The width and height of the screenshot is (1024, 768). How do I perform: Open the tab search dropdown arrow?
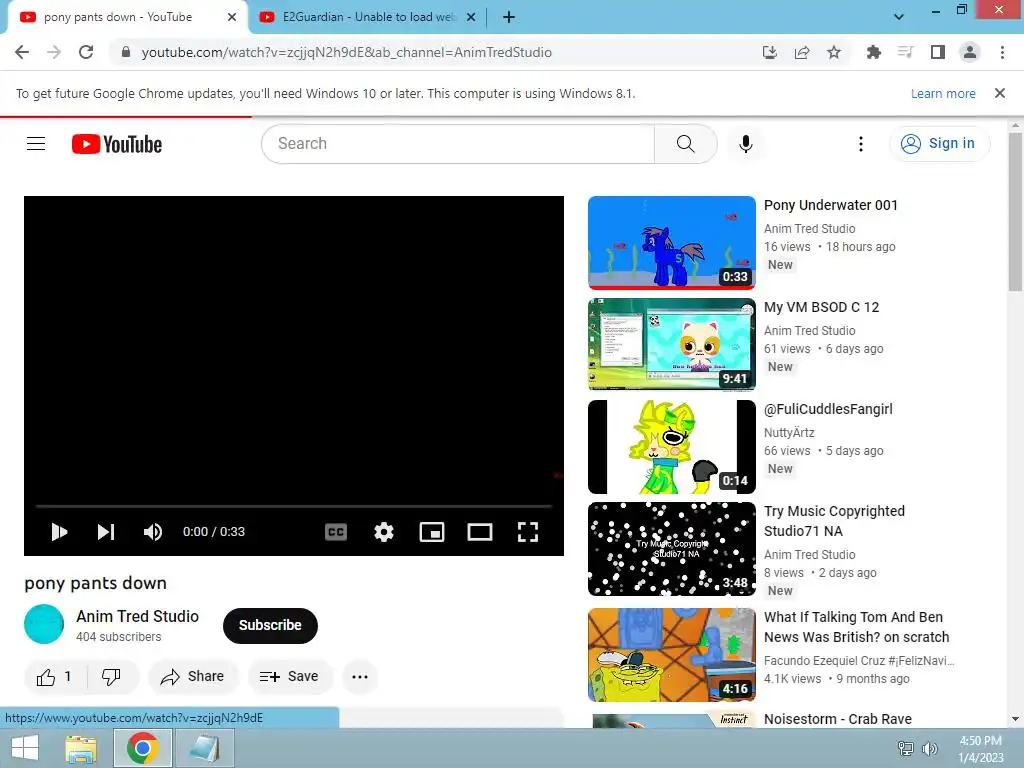[x=899, y=17]
